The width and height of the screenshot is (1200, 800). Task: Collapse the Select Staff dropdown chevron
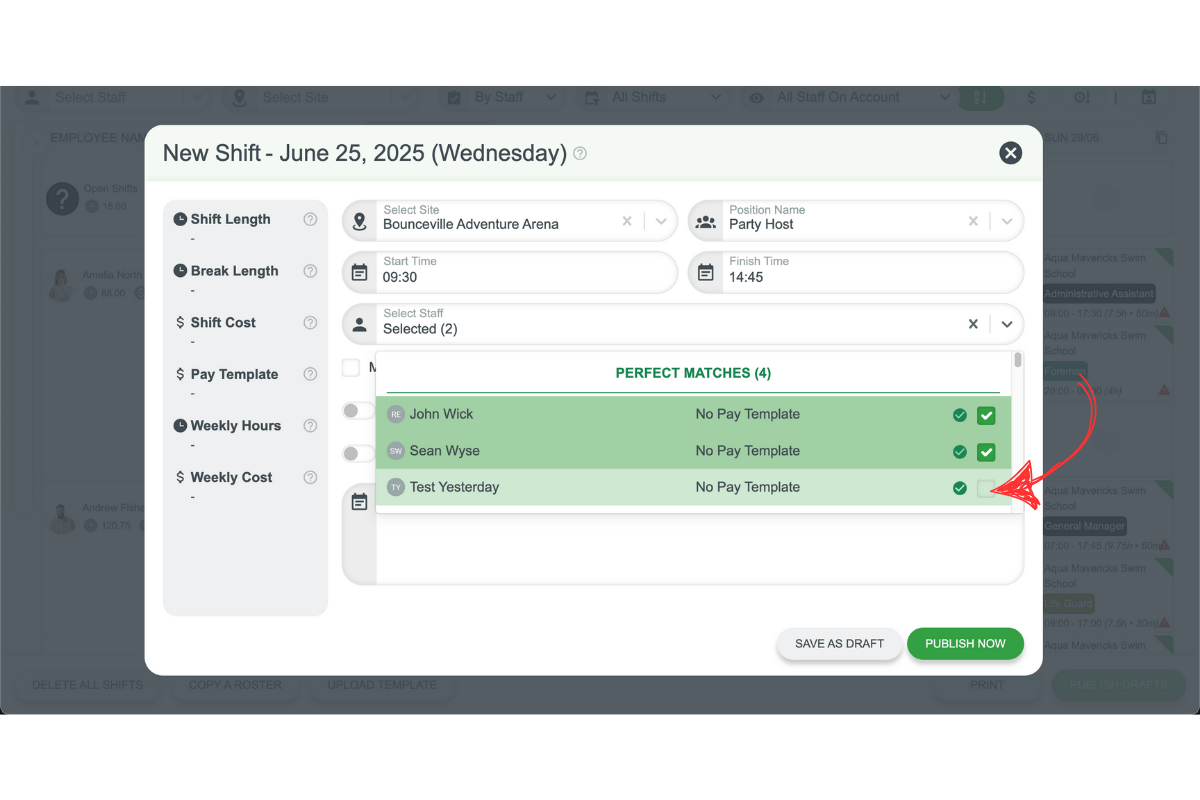click(x=1007, y=324)
